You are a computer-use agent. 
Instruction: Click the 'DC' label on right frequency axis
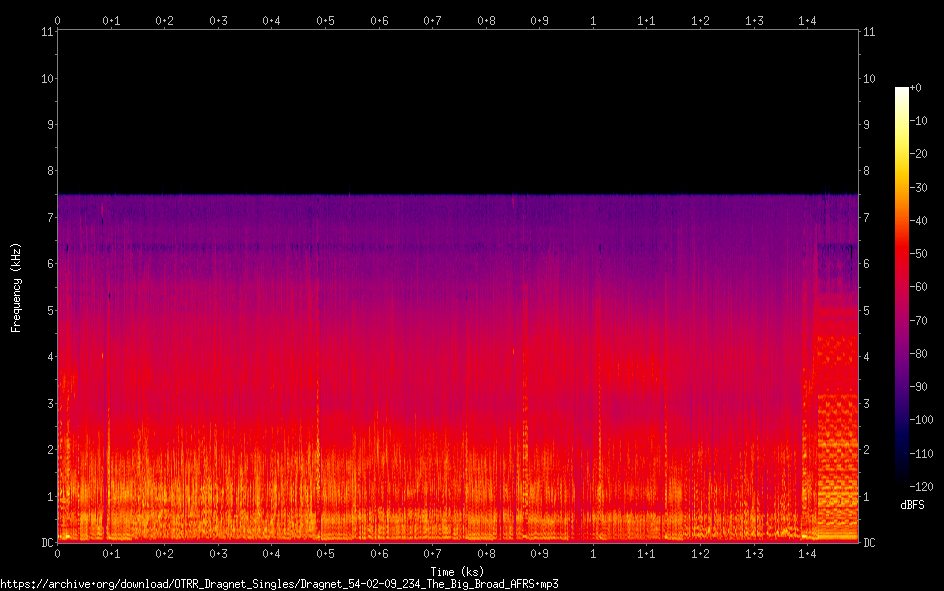[x=869, y=543]
